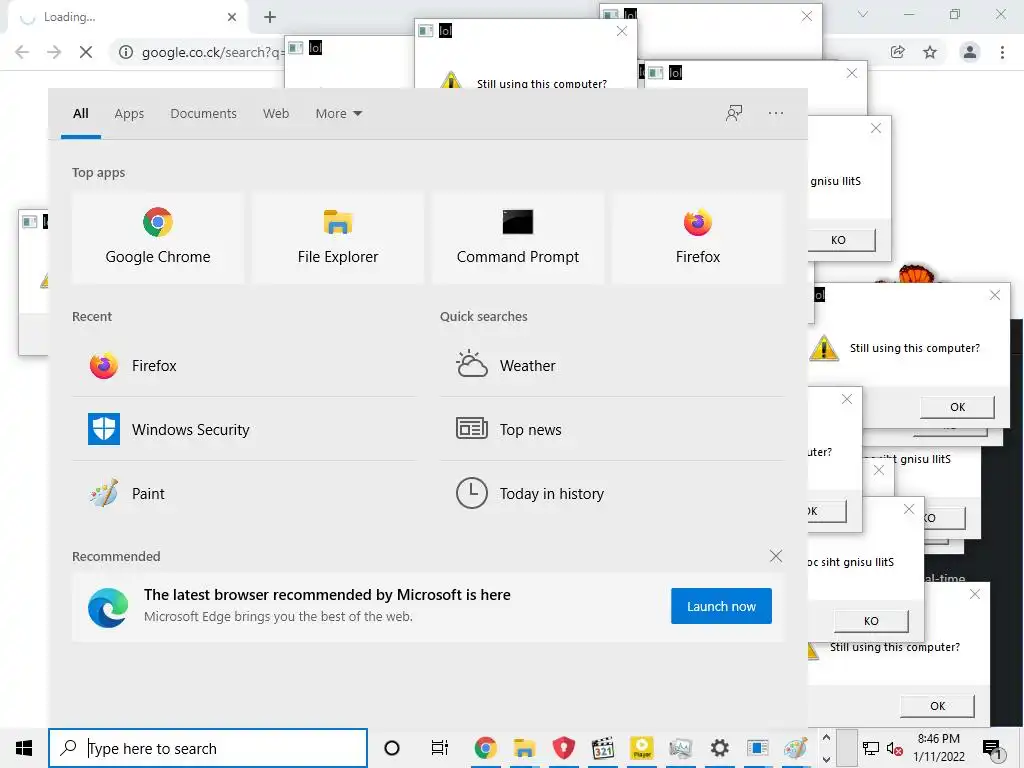Open the Windows Start menu
The image size is (1024, 768).
24,748
